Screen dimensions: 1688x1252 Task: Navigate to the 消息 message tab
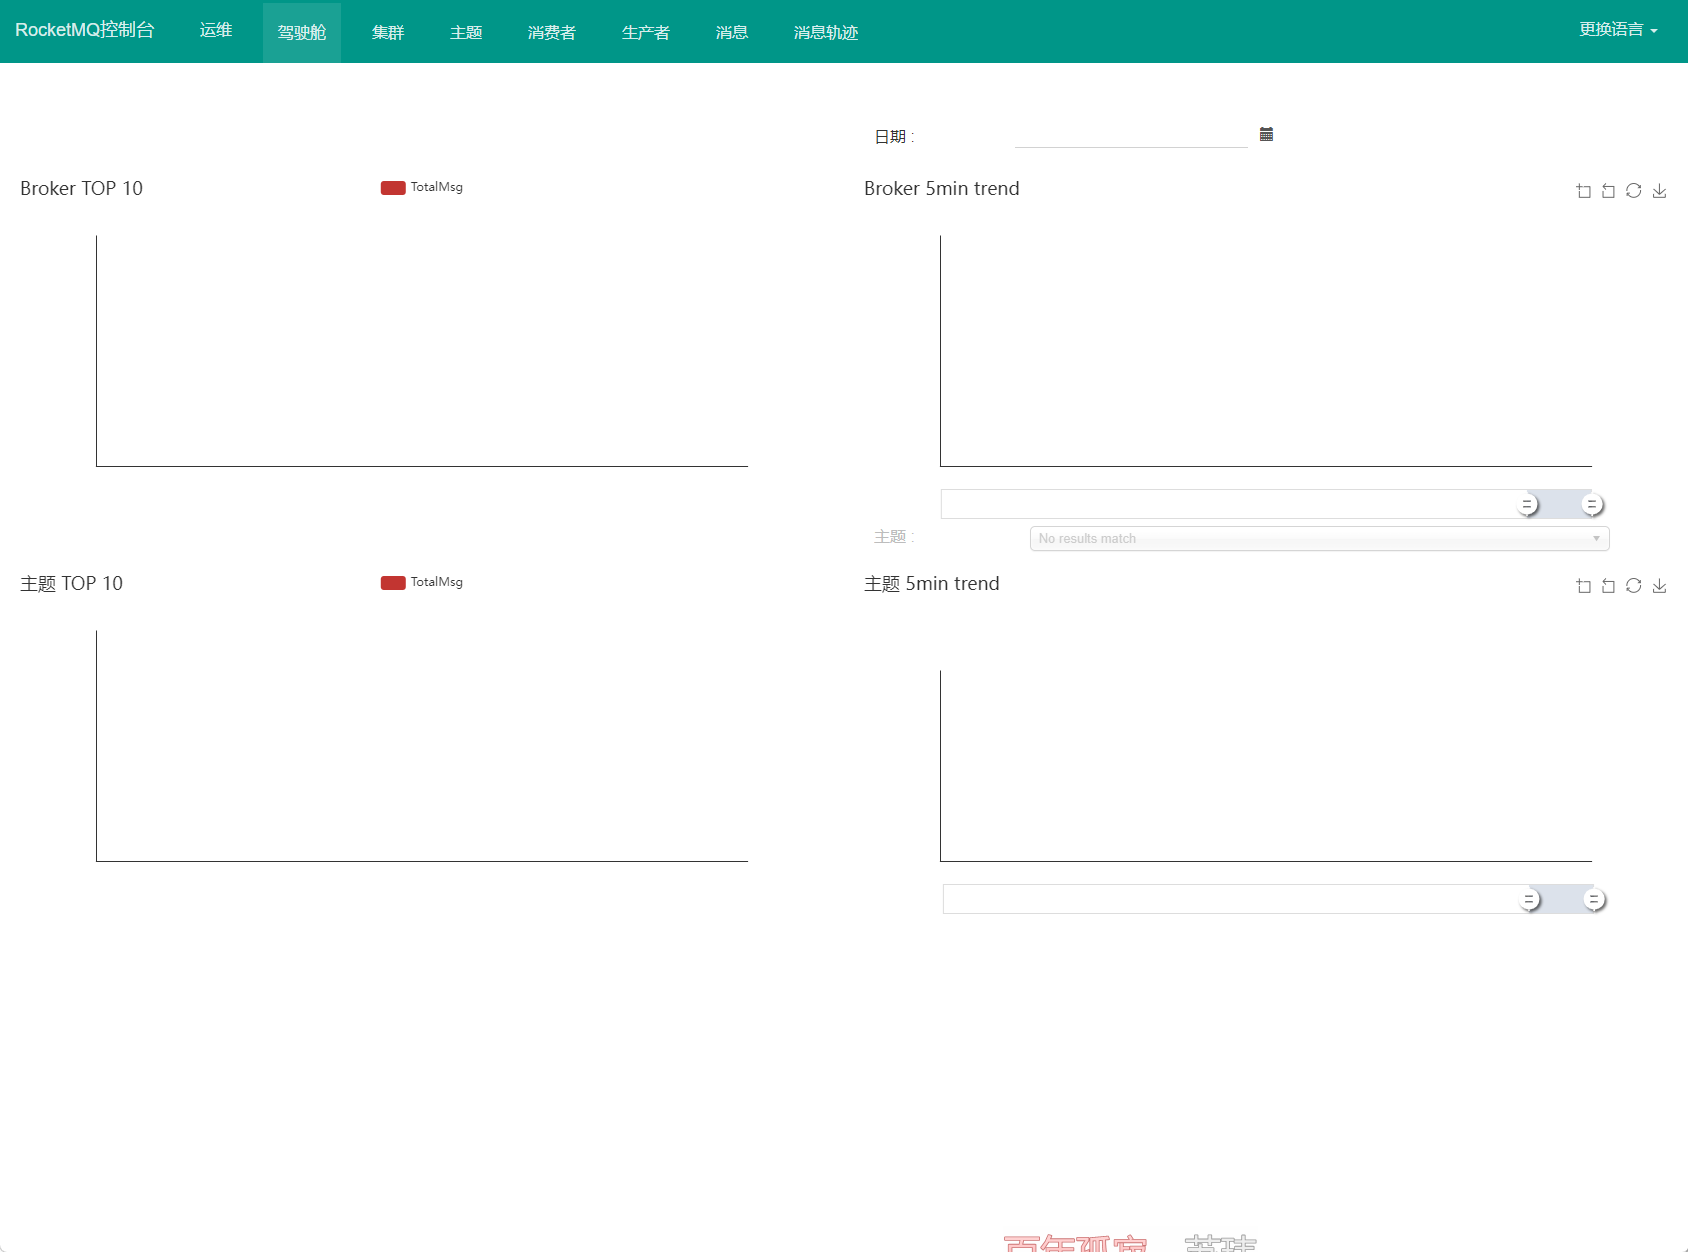click(732, 32)
